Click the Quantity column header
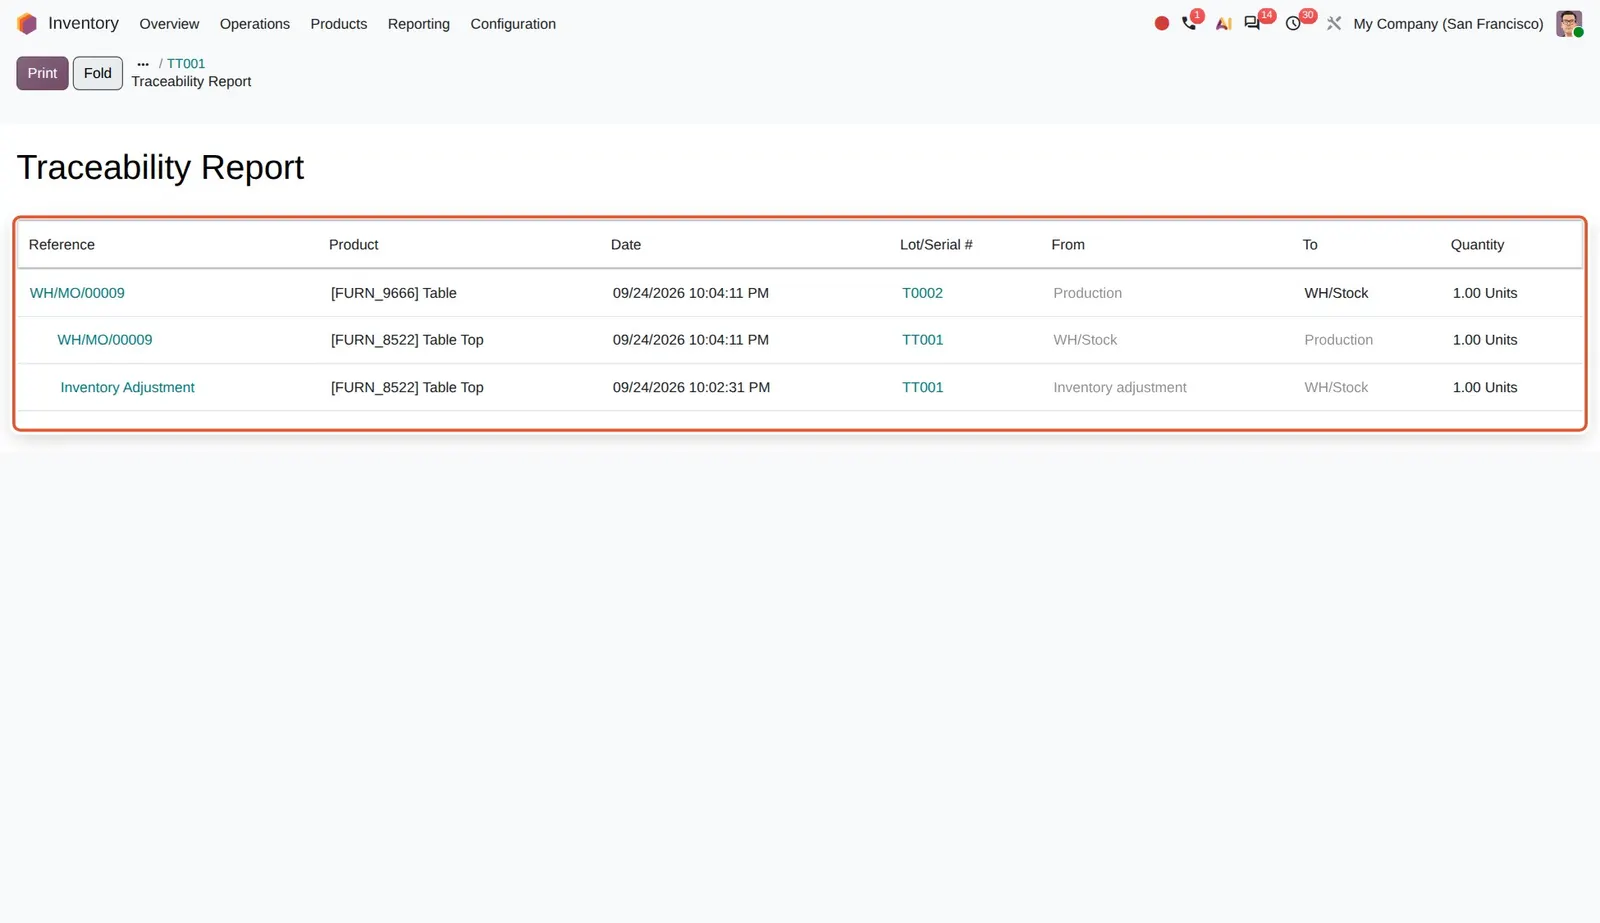Screen dimensions: 1600x923 click(x=1477, y=245)
